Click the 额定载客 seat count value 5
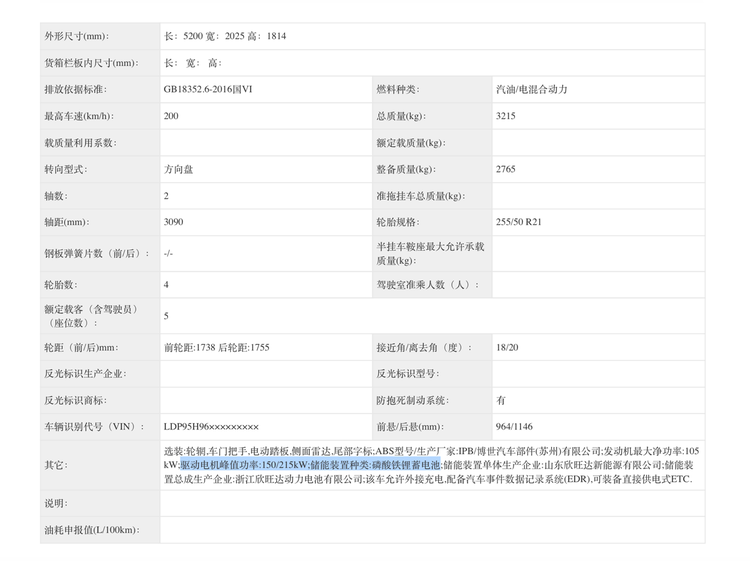This screenshot has height=561, width=750. pos(167,315)
